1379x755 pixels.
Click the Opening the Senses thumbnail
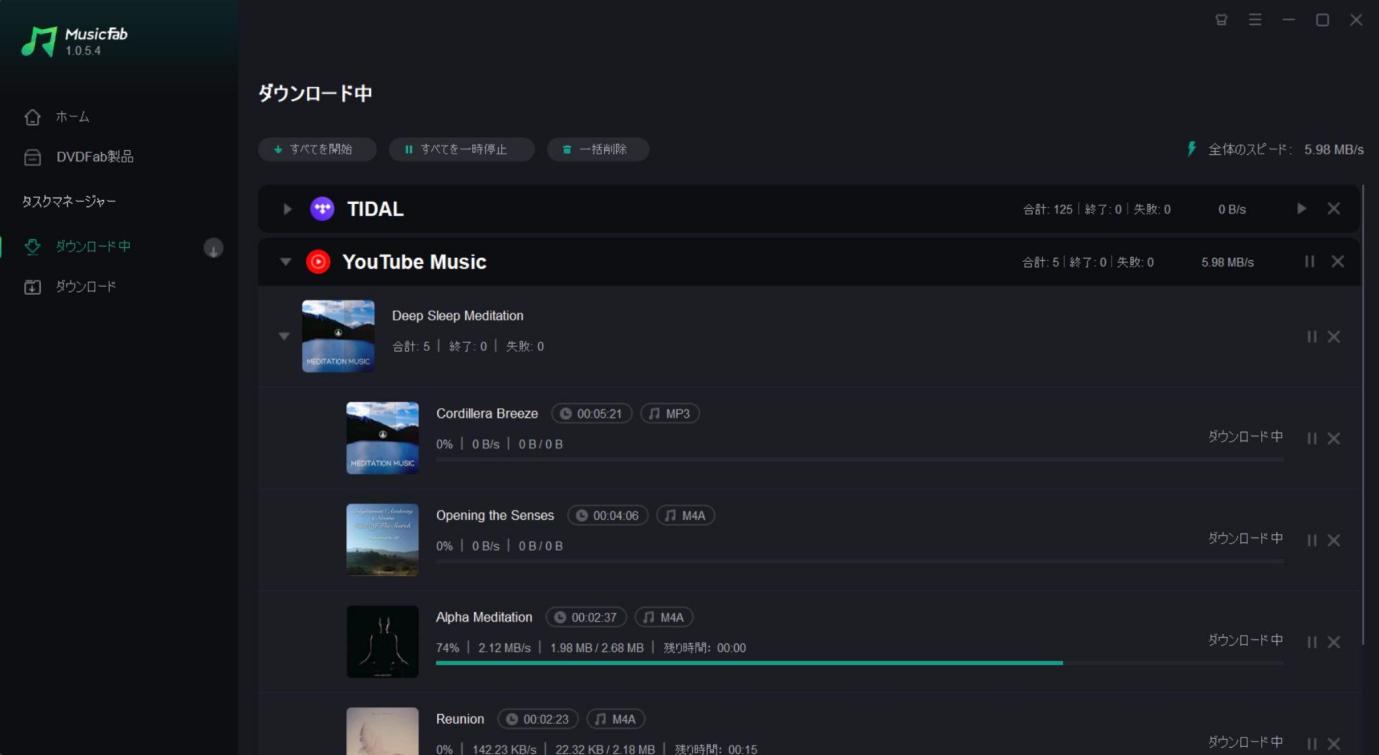coord(382,540)
